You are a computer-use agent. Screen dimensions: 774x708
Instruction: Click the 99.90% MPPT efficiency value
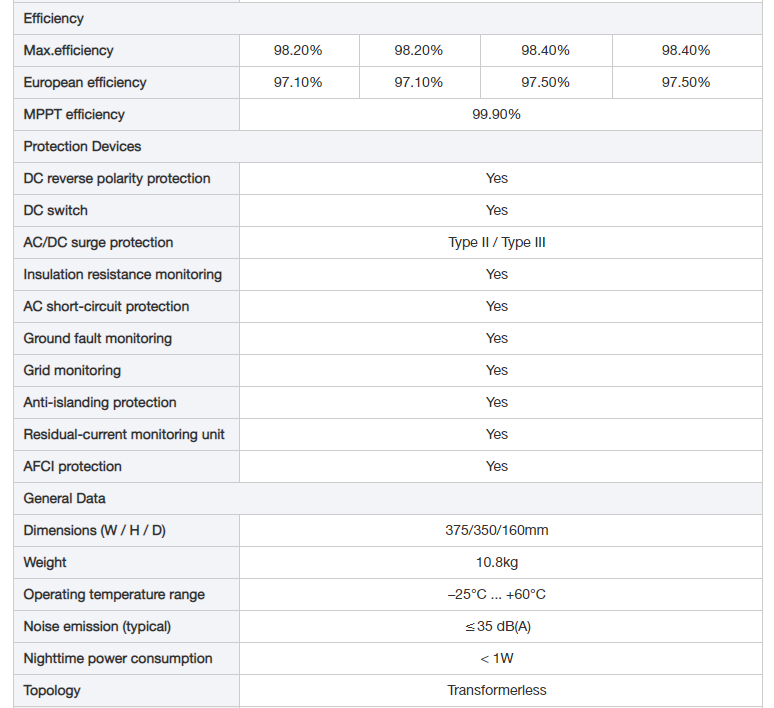pyautogui.click(x=496, y=115)
